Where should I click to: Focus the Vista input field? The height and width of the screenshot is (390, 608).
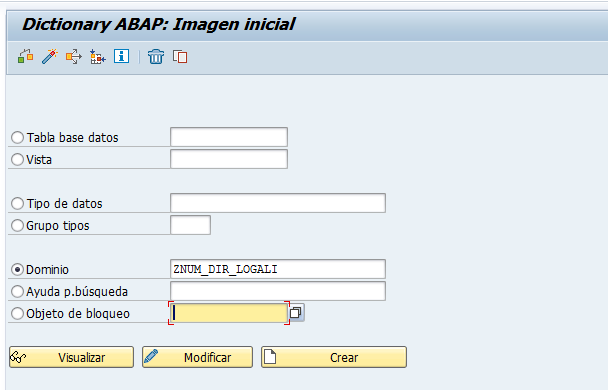point(229,159)
